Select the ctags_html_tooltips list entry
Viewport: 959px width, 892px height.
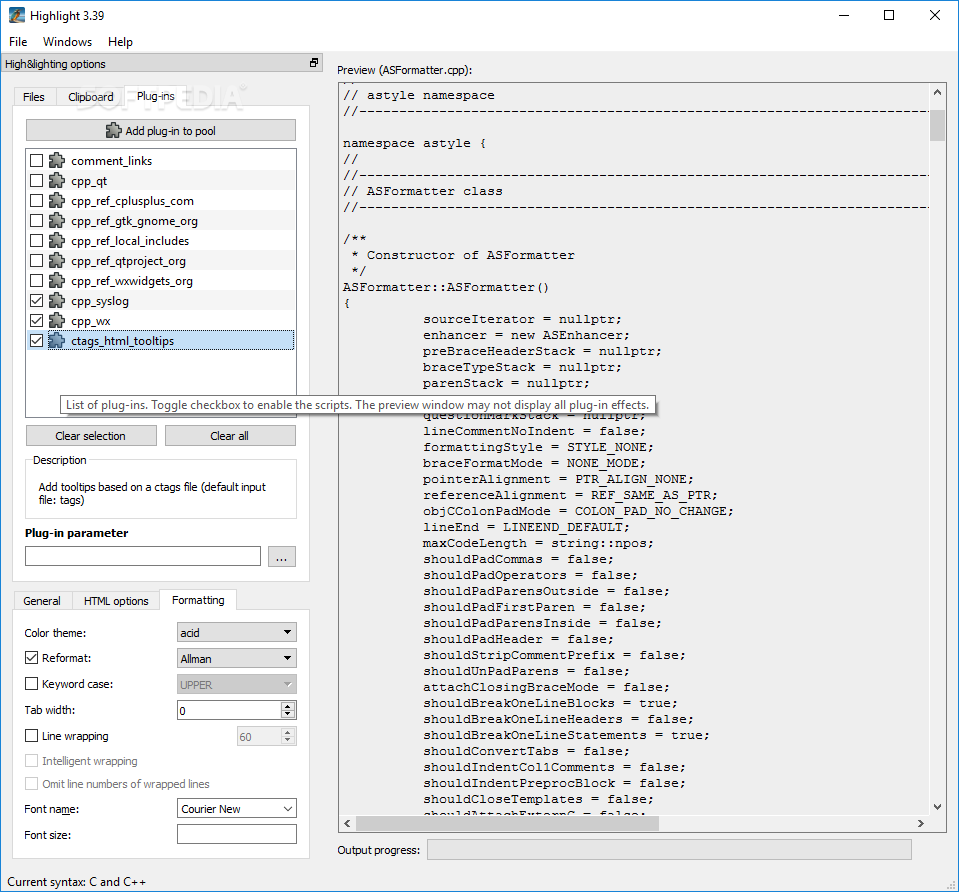coord(161,341)
